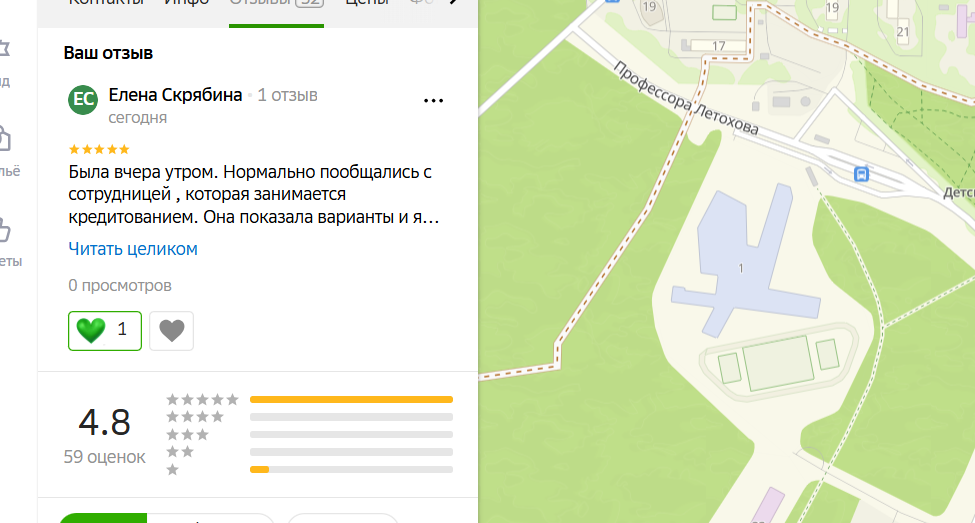The image size is (975, 523).
Task: Select building 17 on the map
Action: tap(718, 45)
